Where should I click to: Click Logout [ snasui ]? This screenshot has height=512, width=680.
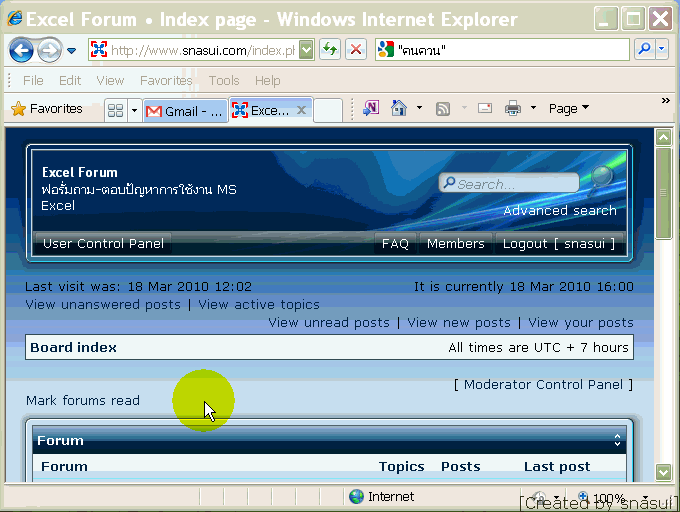tap(559, 244)
